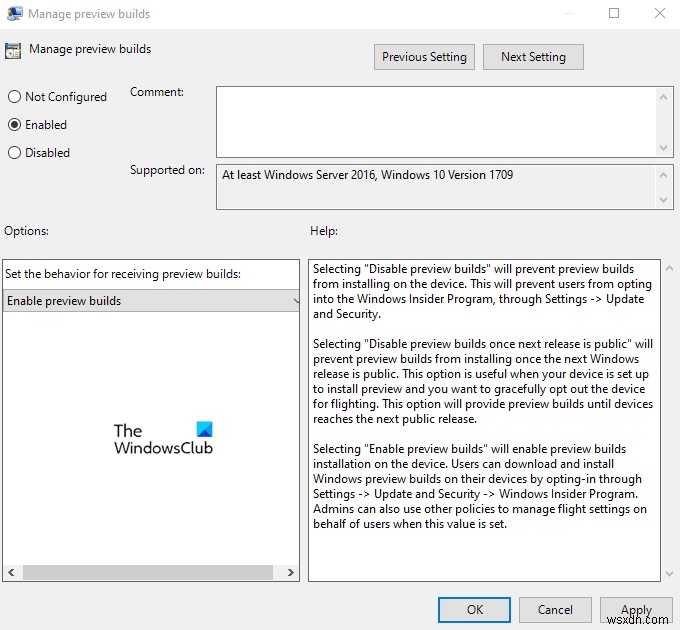
Task: Click the Help pane scroll down arrow
Action: tap(669, 574)
